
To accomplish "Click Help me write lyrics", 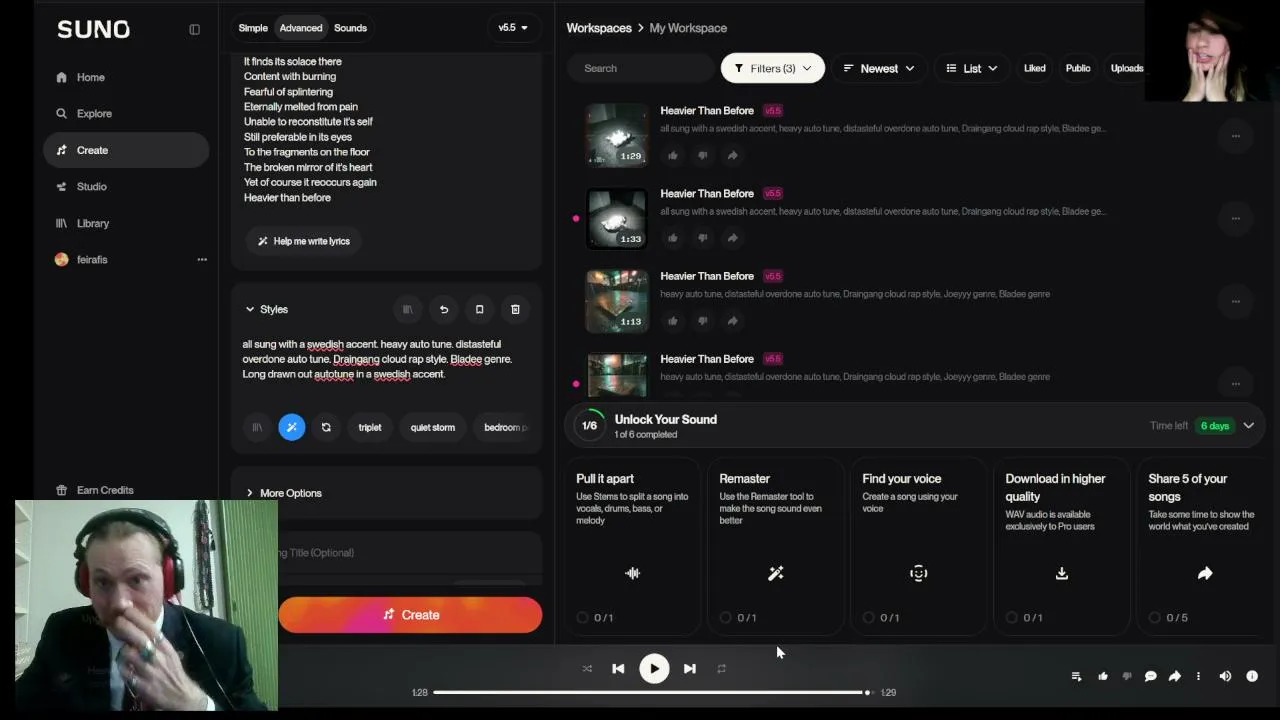I will pos(304,241).
